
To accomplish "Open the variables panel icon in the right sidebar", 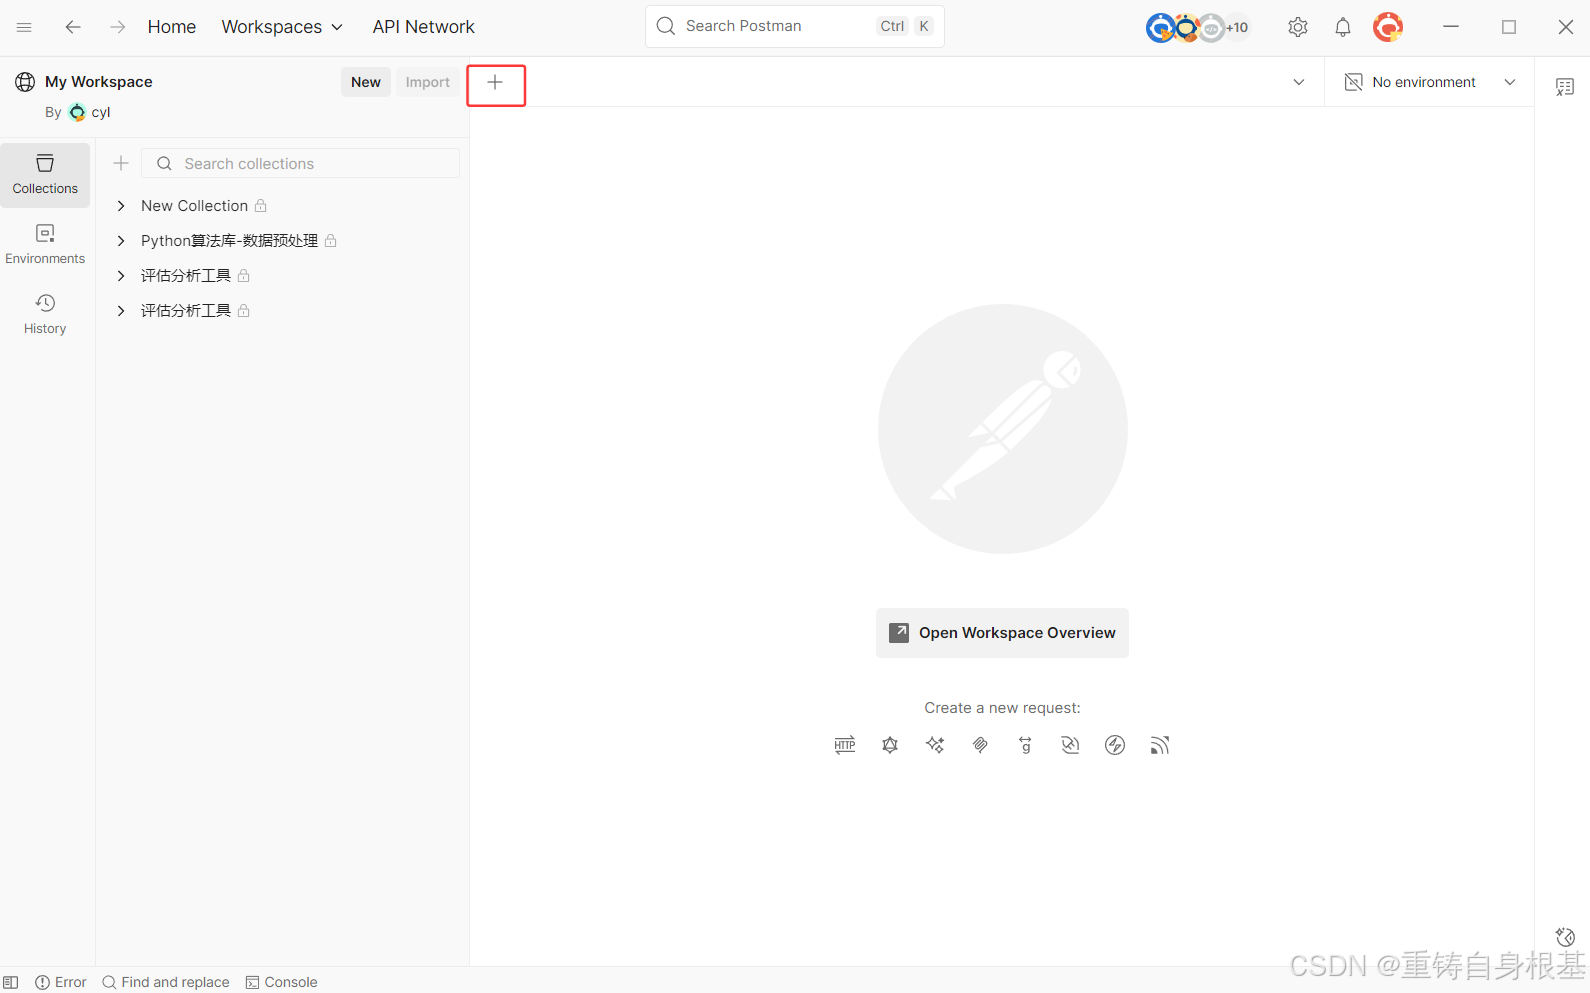I will (1565, 87).
